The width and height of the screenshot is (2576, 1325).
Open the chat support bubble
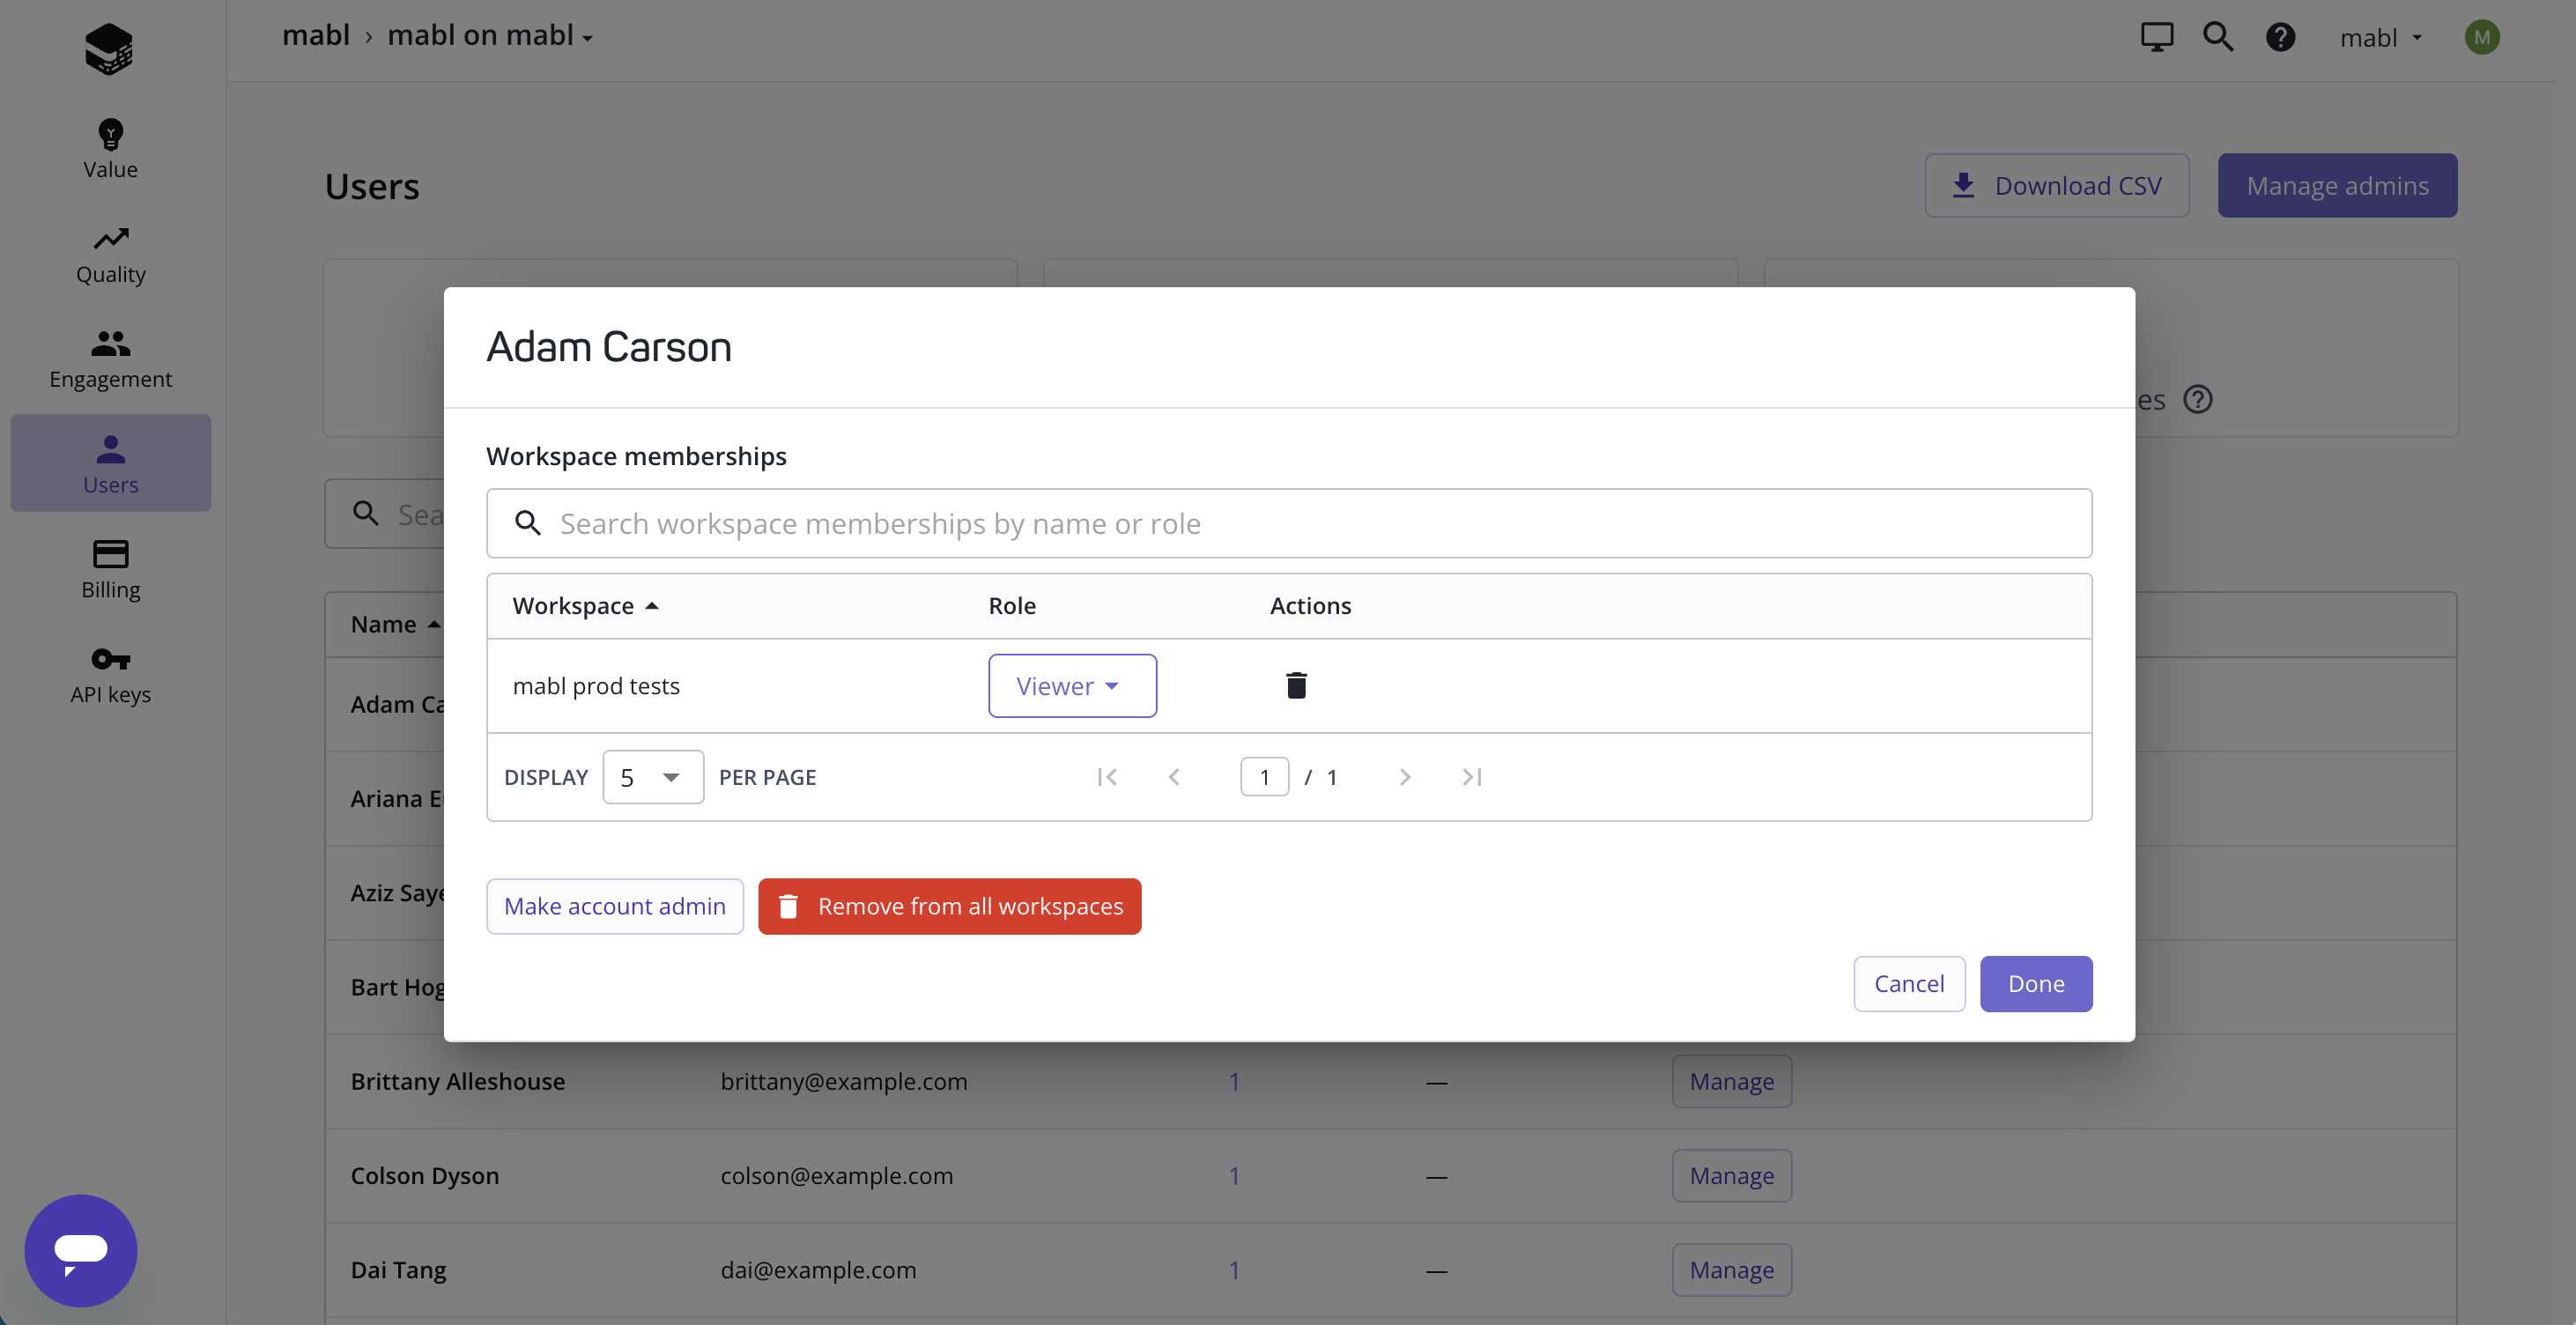pyautogui.click(x=81, y=1250)
